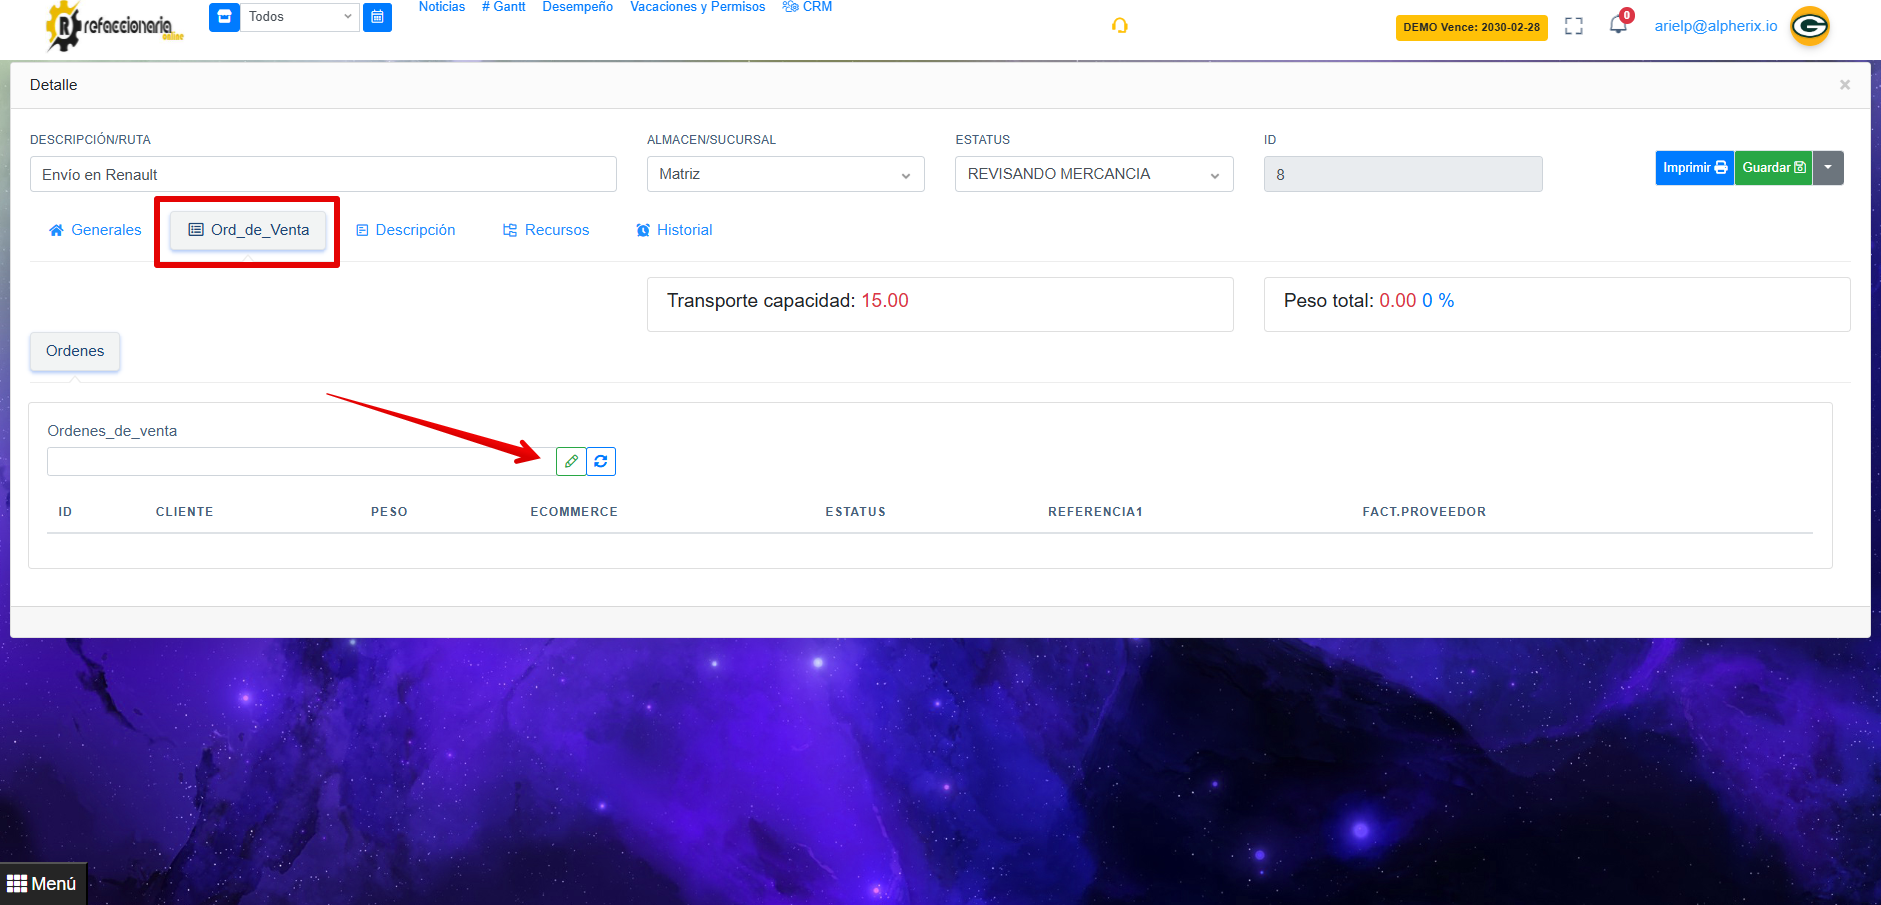This screenshot has height=905, width=1881.
Task: Open the Todos selector dropdown
Action: point(299,17)
